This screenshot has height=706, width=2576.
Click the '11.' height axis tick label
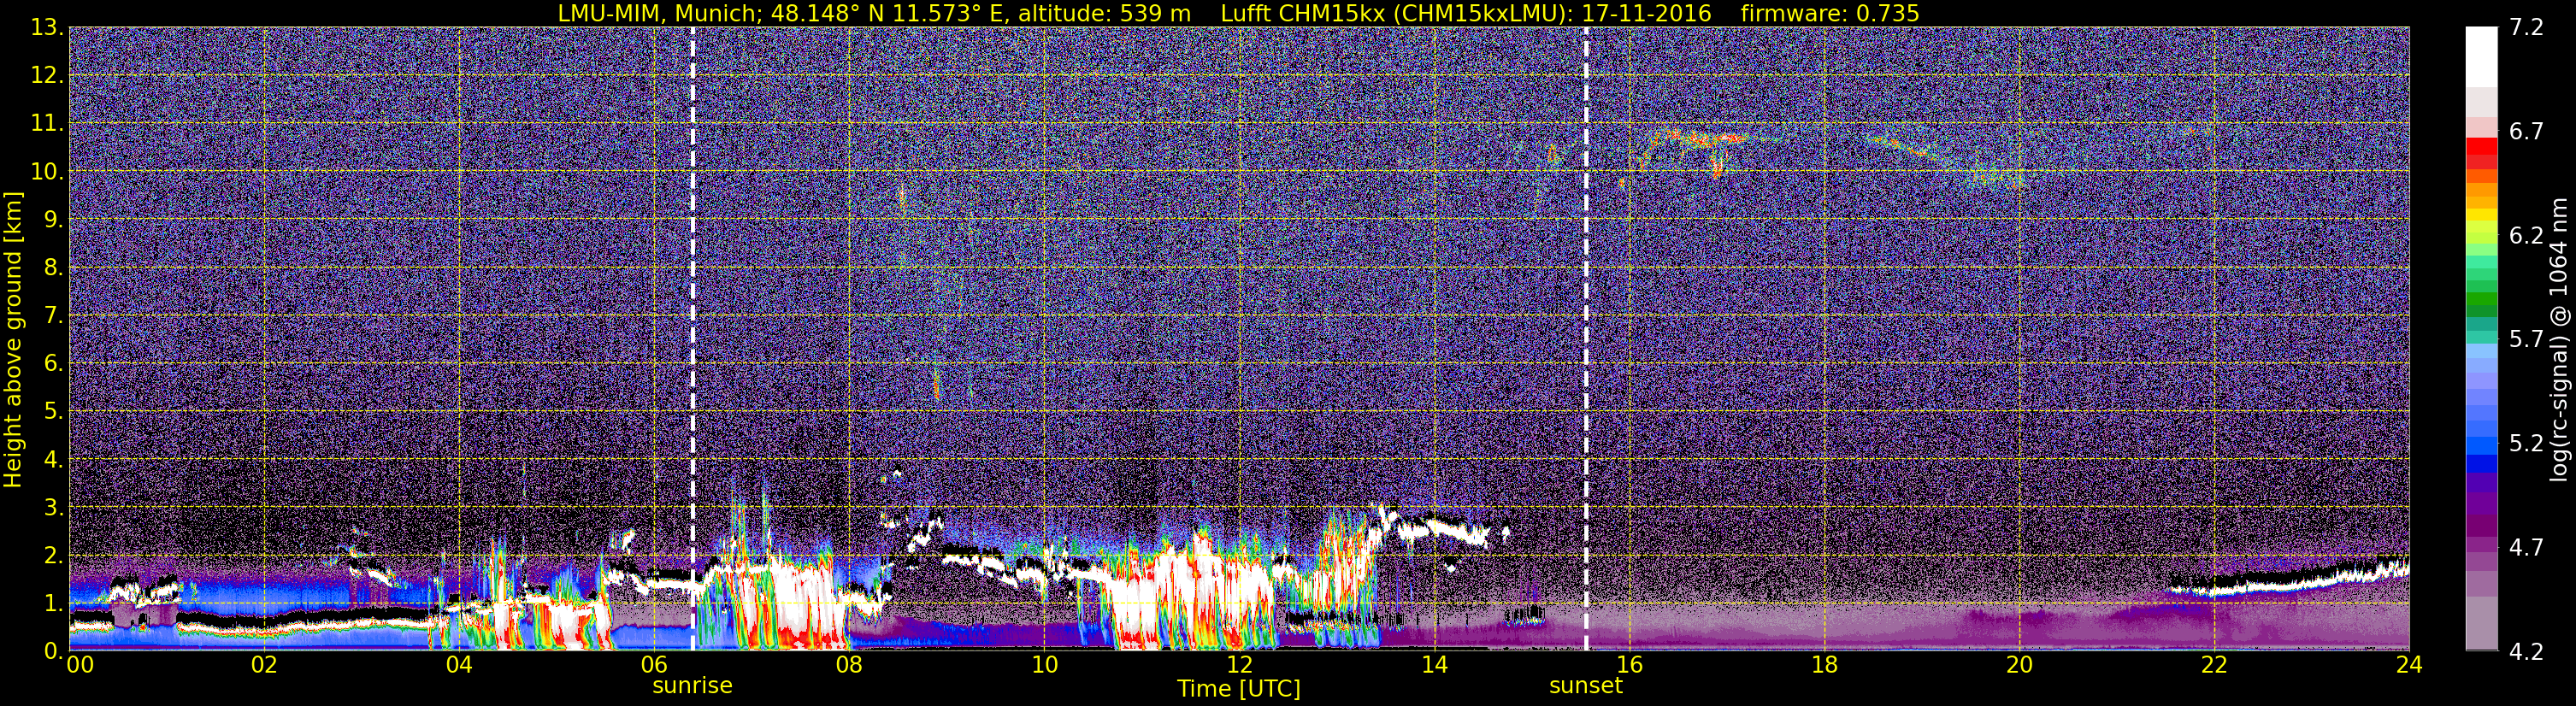(x=46, y=123)
